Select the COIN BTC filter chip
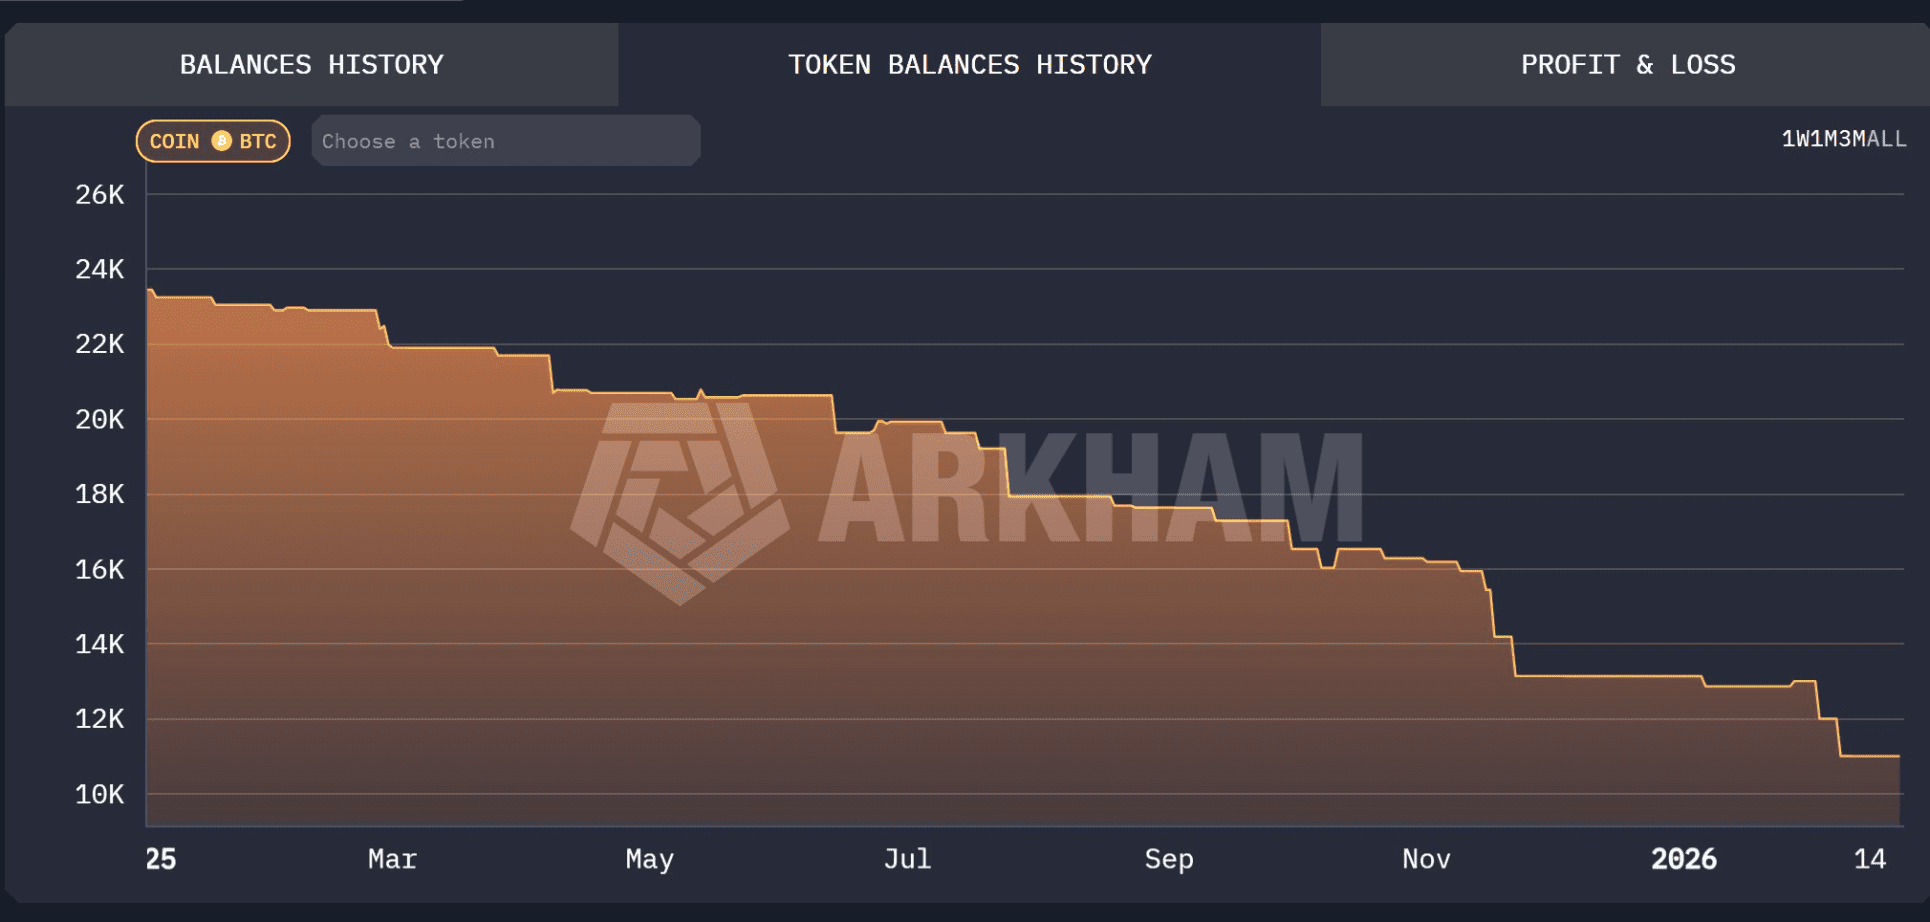Screen dimensions: 1930x922 (x=213, y=141)
